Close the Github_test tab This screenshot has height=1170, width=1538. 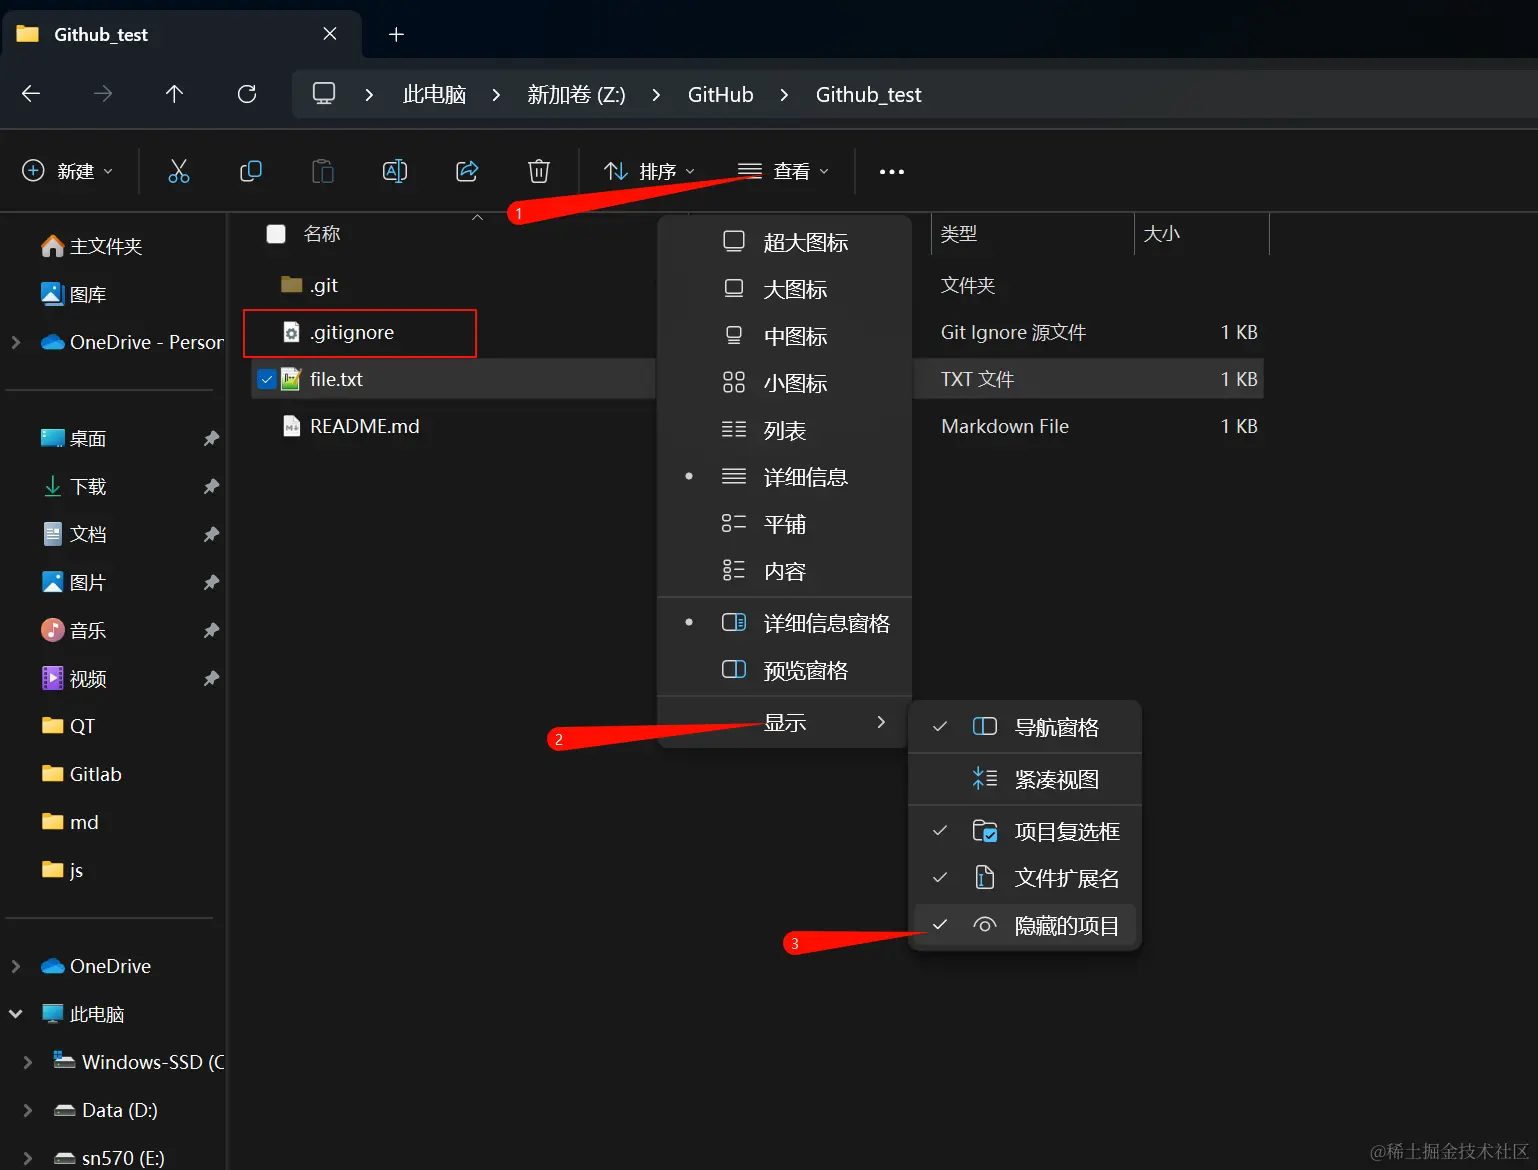pos(330,34)
